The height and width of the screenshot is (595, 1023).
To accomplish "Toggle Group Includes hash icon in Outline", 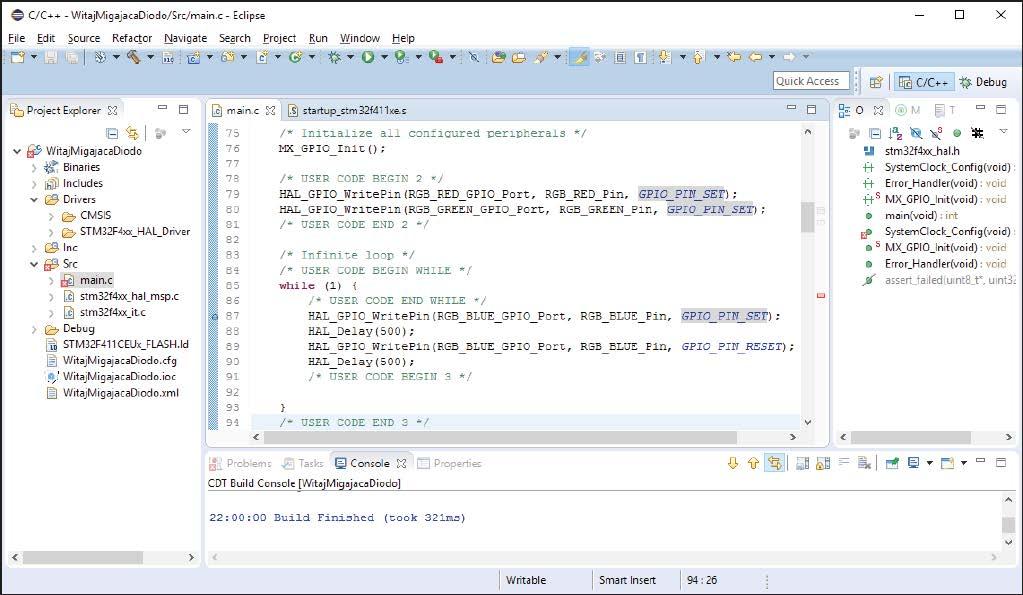I will [x=977, y=133].
